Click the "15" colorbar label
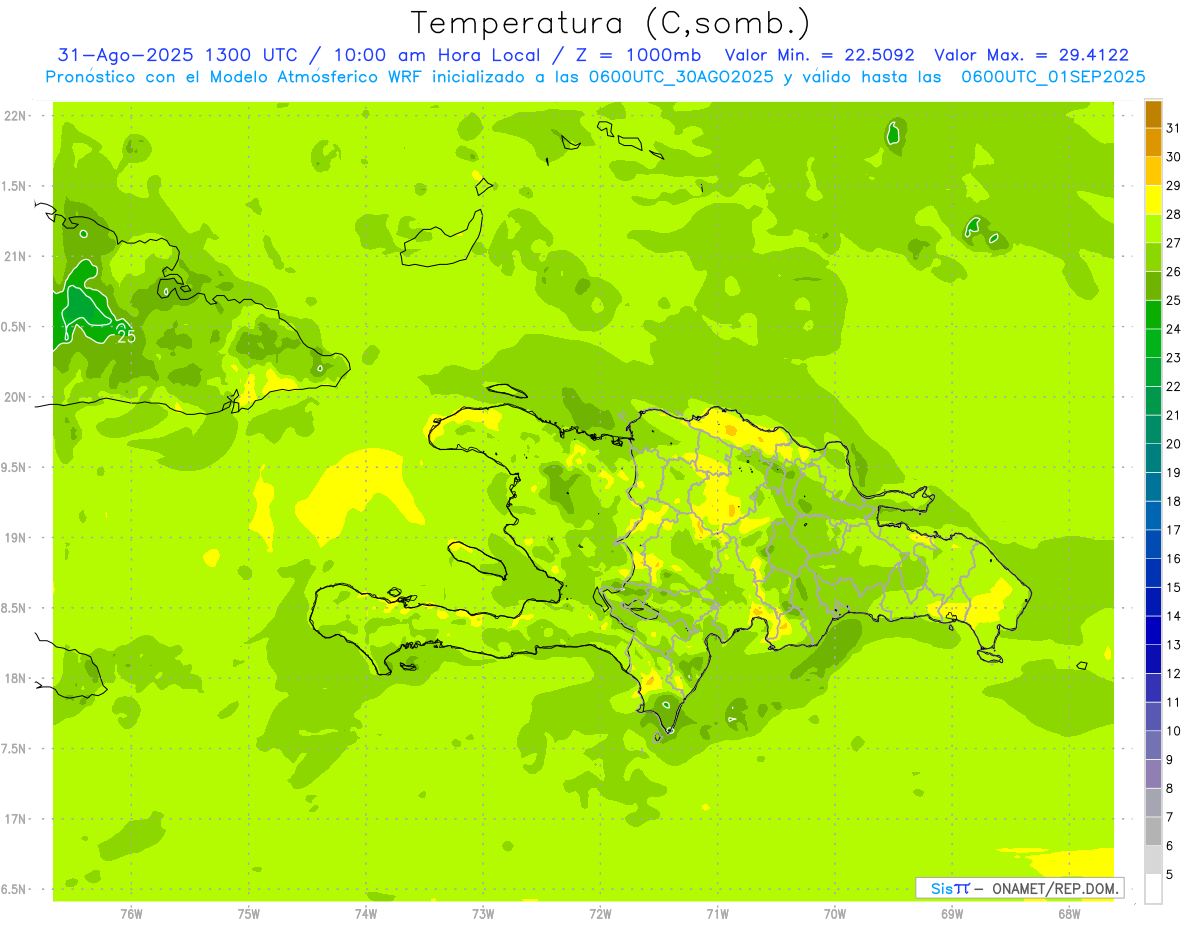The height and width of the screenshot is (927, 1200). (1174, 588)
